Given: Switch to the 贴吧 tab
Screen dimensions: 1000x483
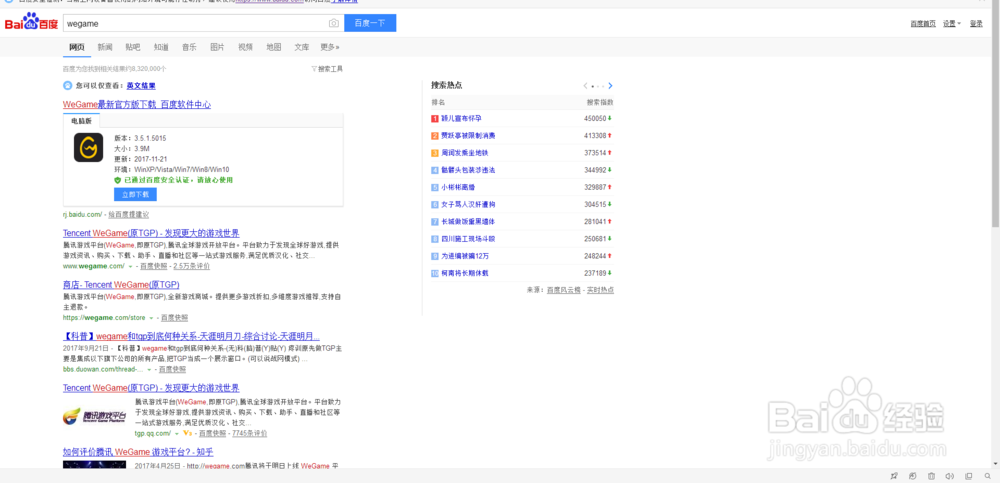Looking at the screenshot, I should click(133, 47).
